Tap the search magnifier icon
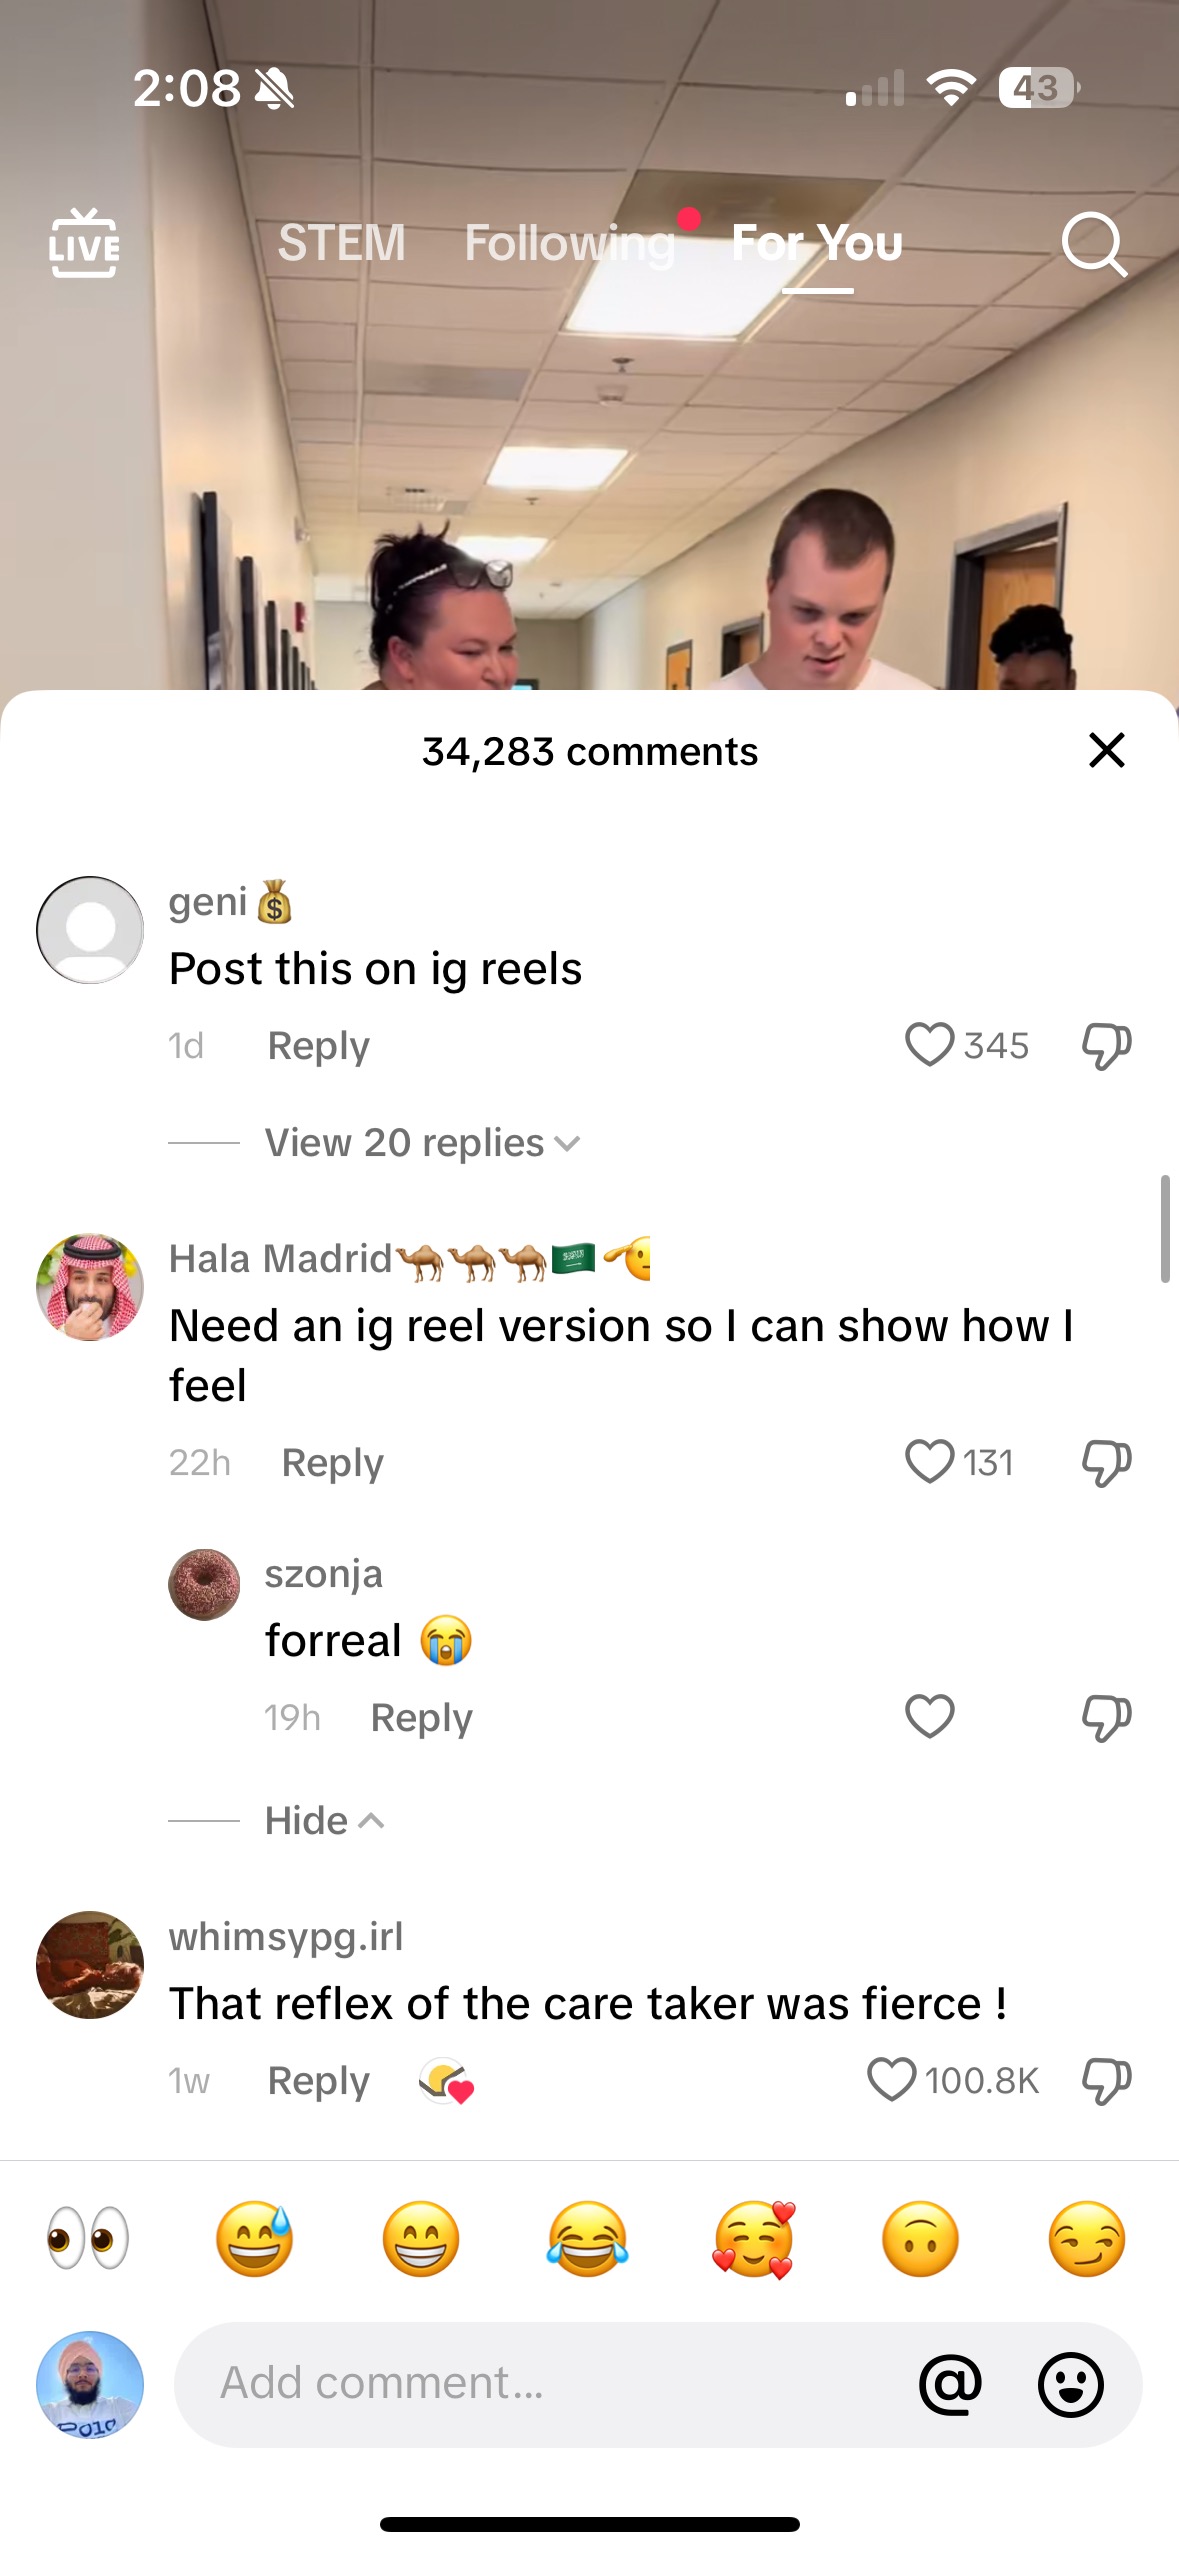 [x=1094, y=243]
